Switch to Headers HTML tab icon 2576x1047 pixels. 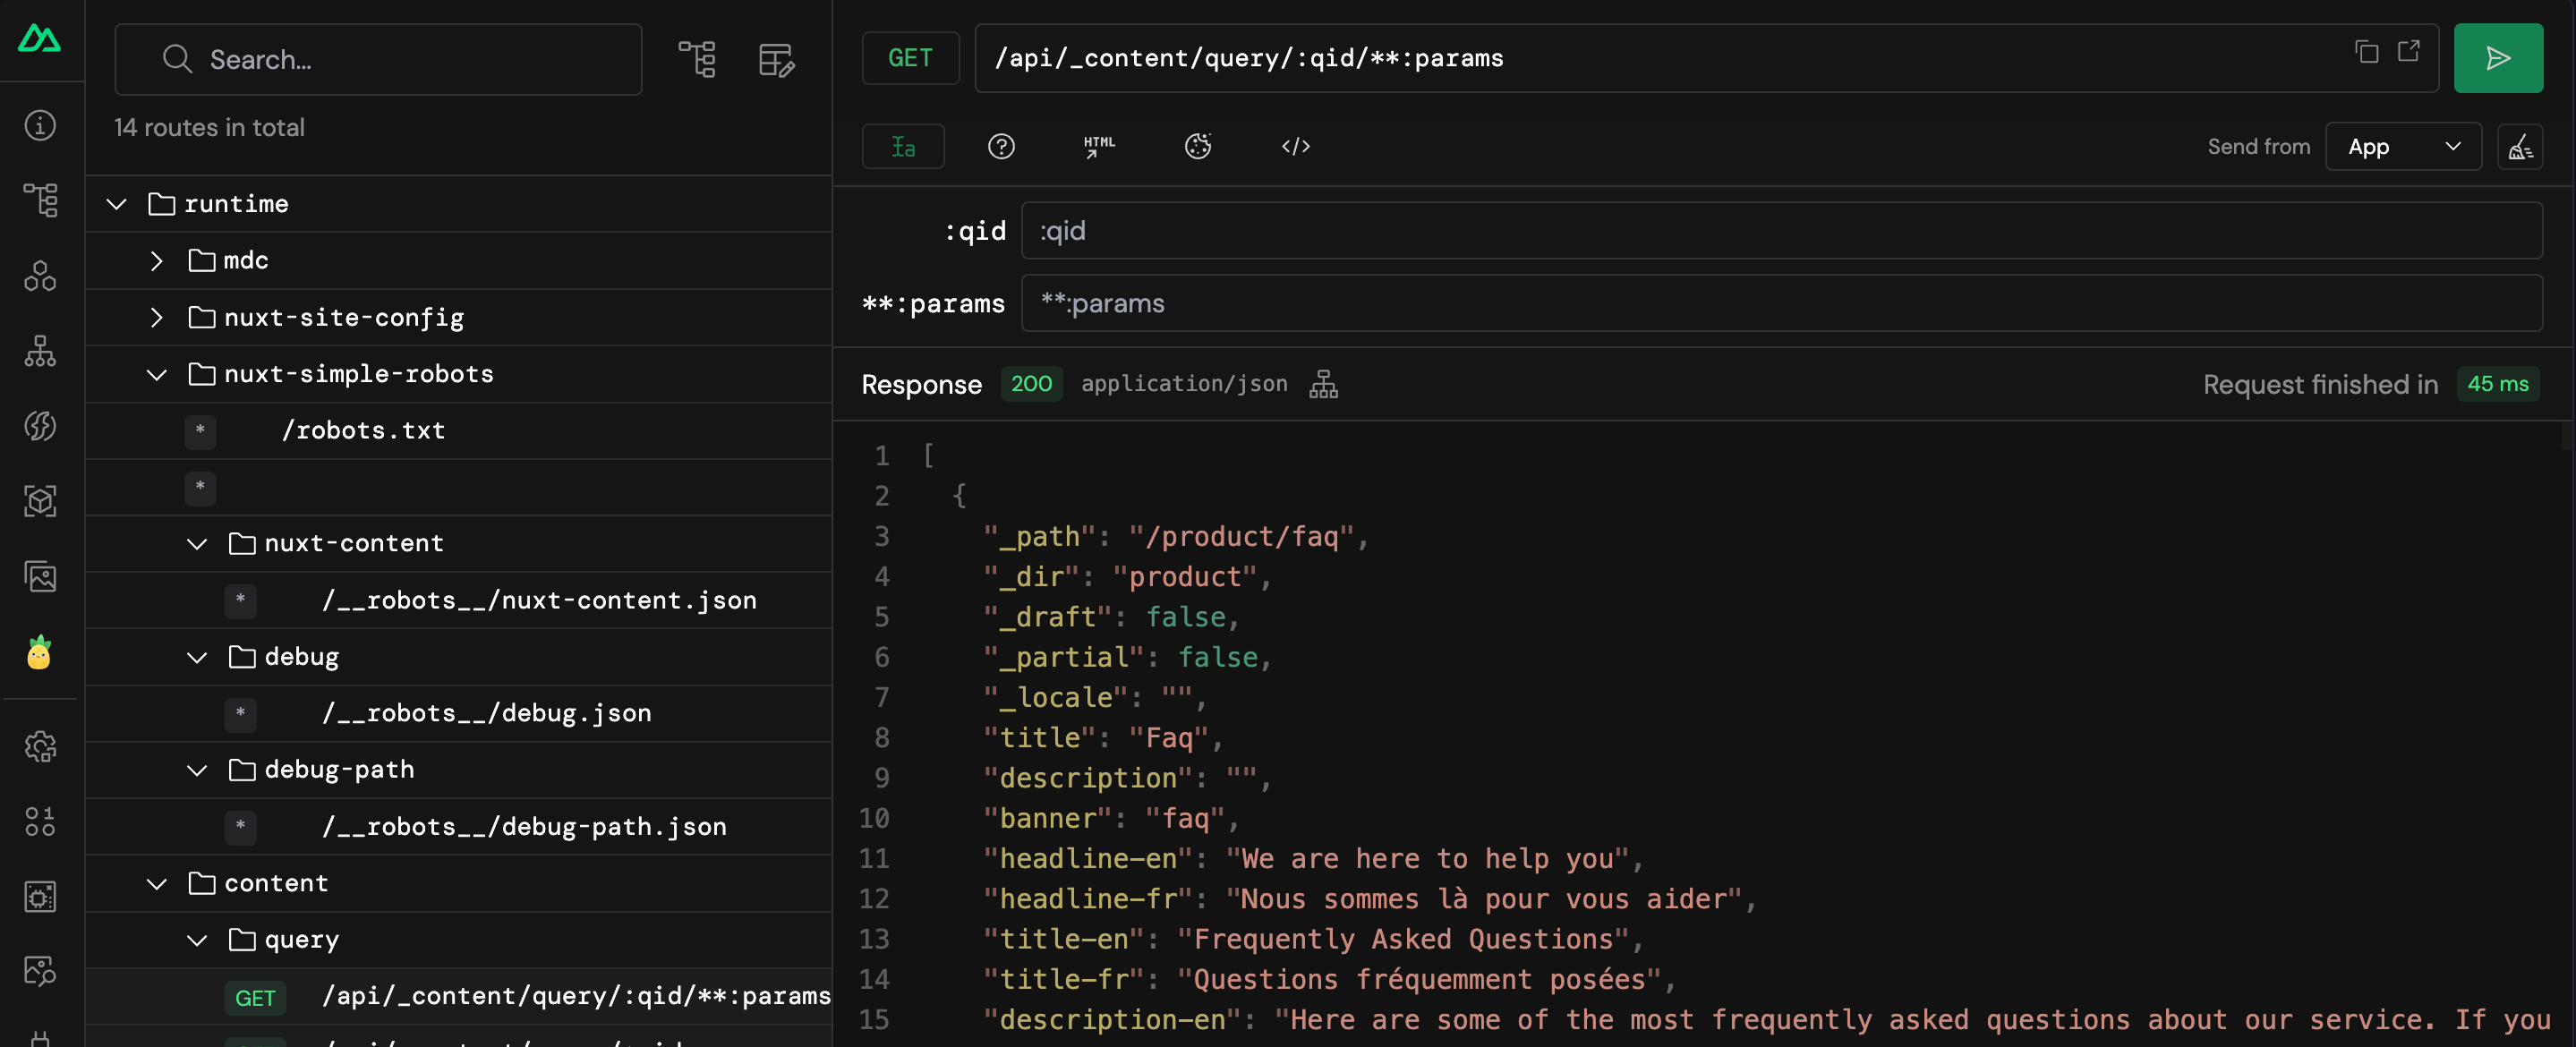click(x=1099, y=147)
